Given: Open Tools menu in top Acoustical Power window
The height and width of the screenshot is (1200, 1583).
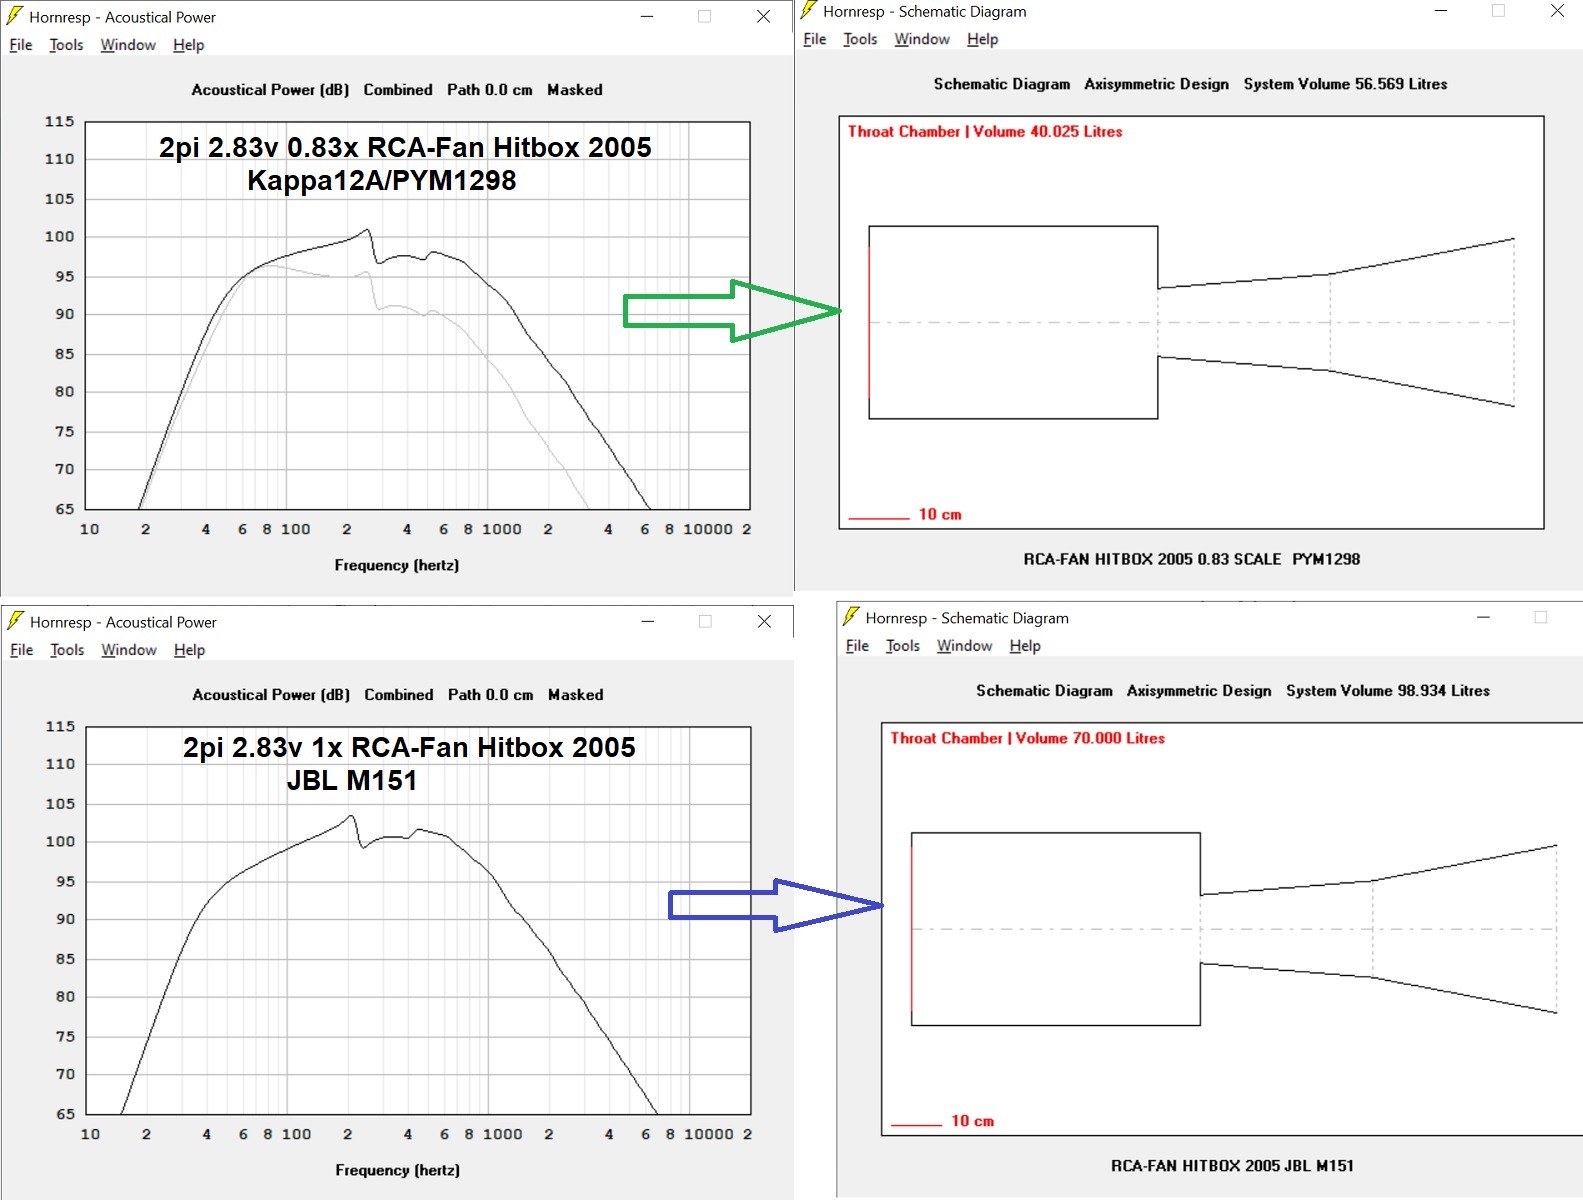Looking at the screenshot, I should pos(66,45).
